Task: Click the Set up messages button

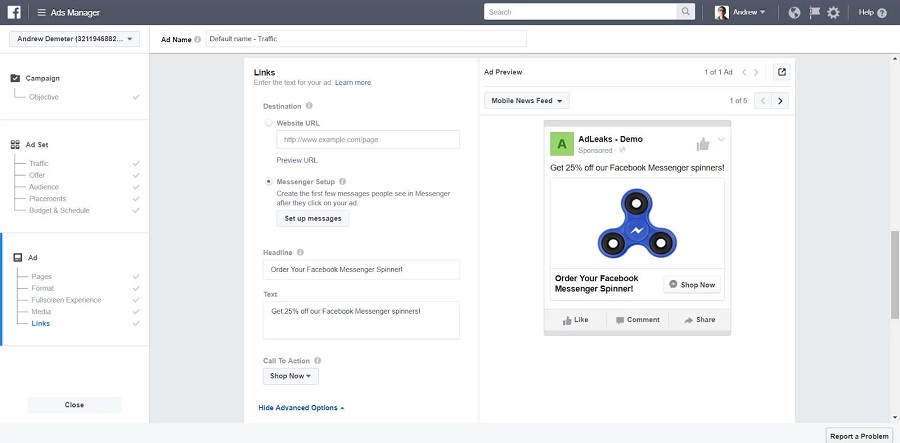Action: point(313,218)
